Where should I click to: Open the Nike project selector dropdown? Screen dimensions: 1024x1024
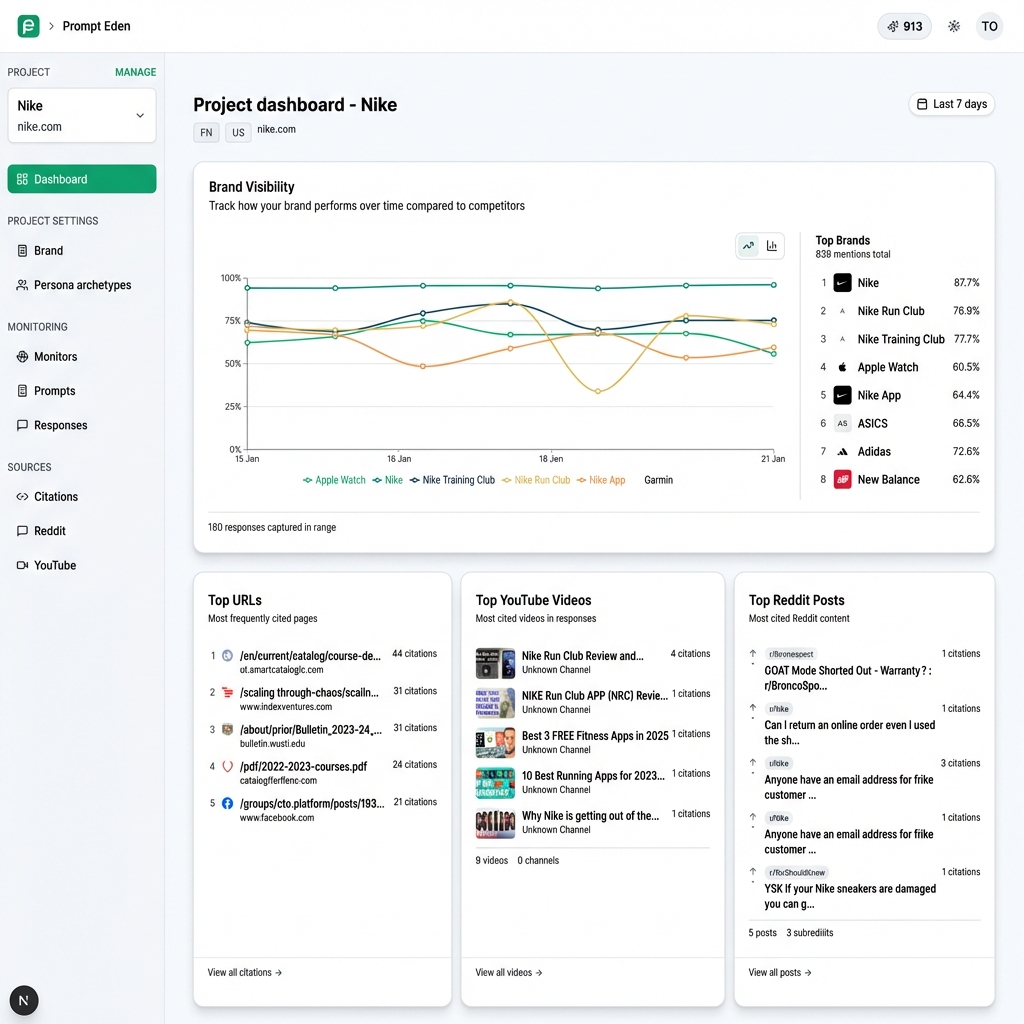(81, 115)
